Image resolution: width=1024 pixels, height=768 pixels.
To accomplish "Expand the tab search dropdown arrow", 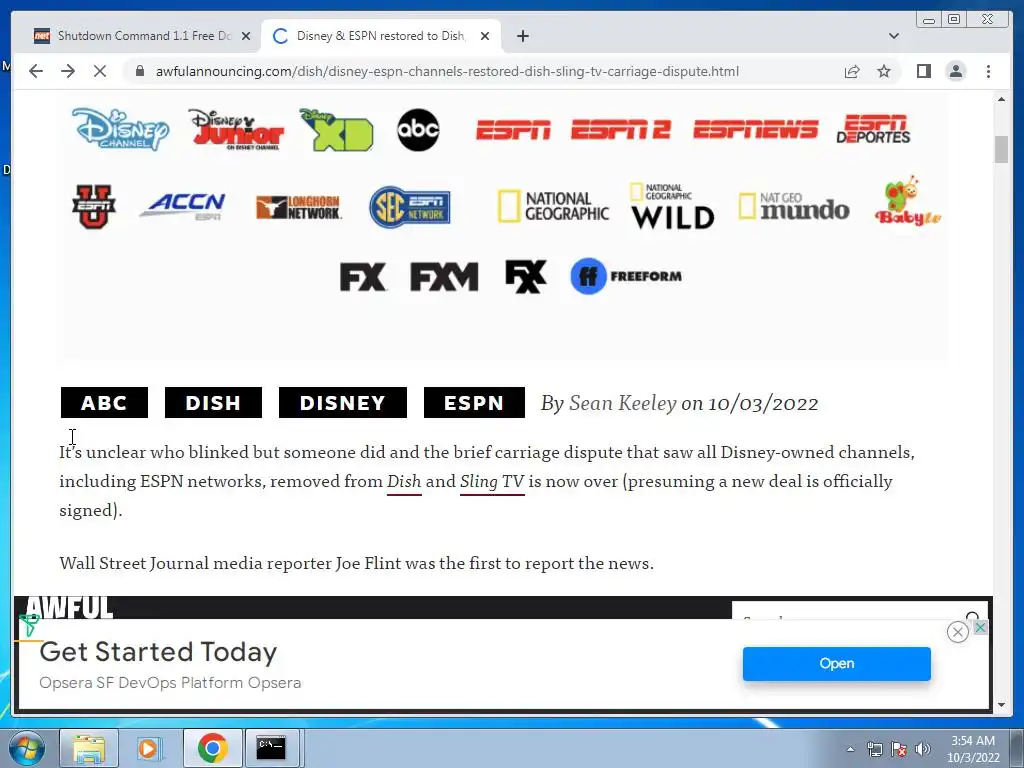I will [893, 36].
